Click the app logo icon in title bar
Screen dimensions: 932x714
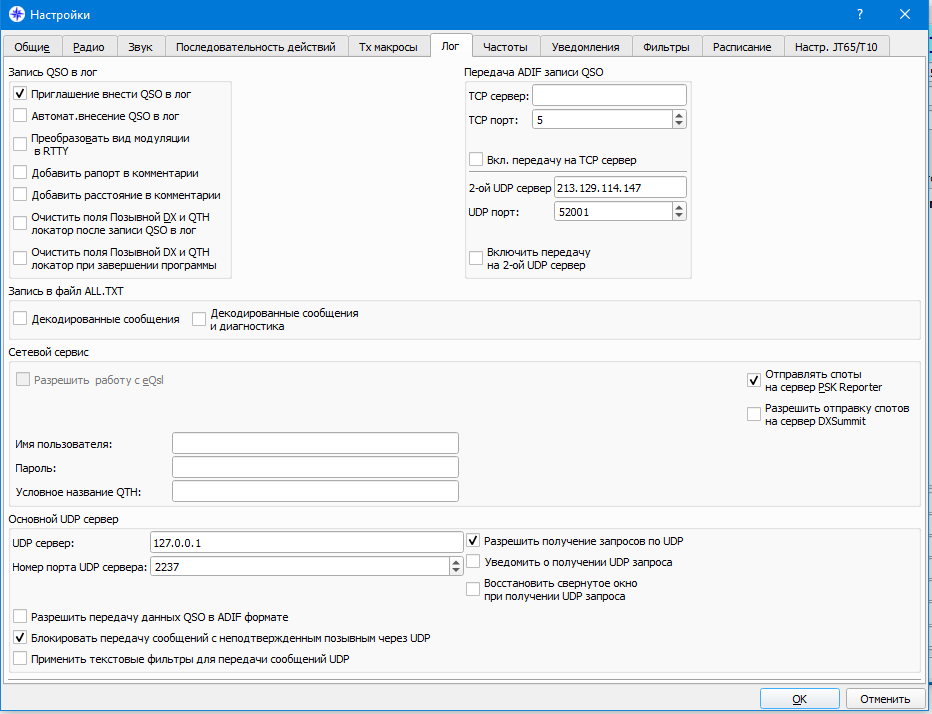(16, 14)
